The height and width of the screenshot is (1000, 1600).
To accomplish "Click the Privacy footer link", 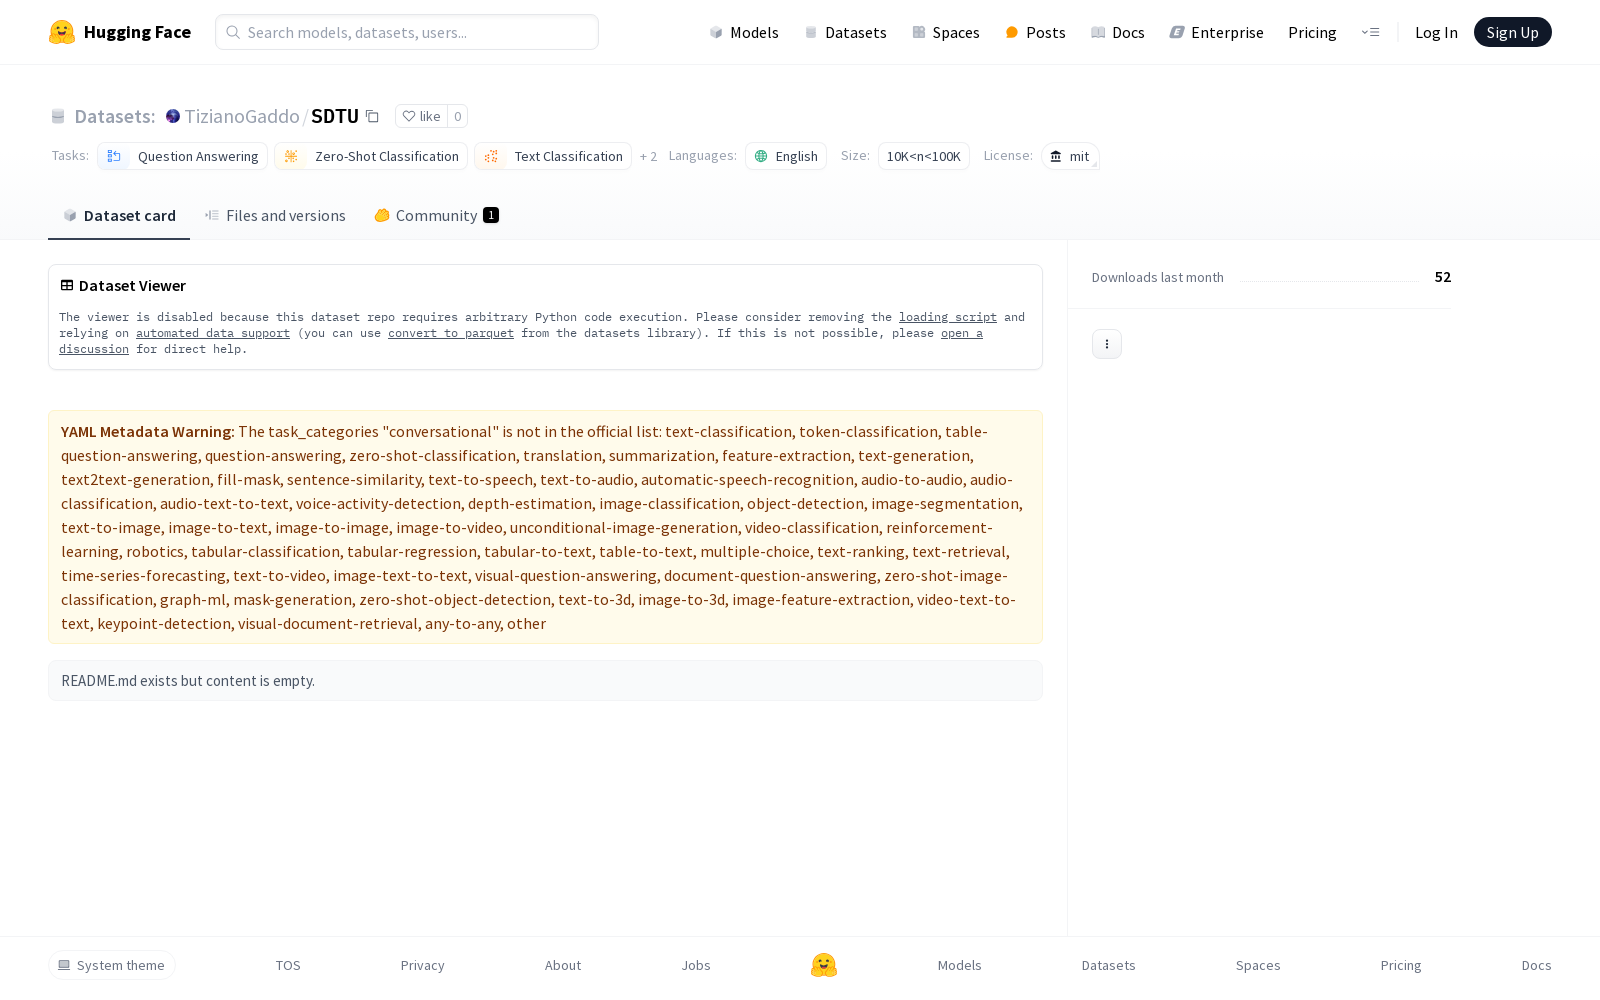I will (423, 965).
